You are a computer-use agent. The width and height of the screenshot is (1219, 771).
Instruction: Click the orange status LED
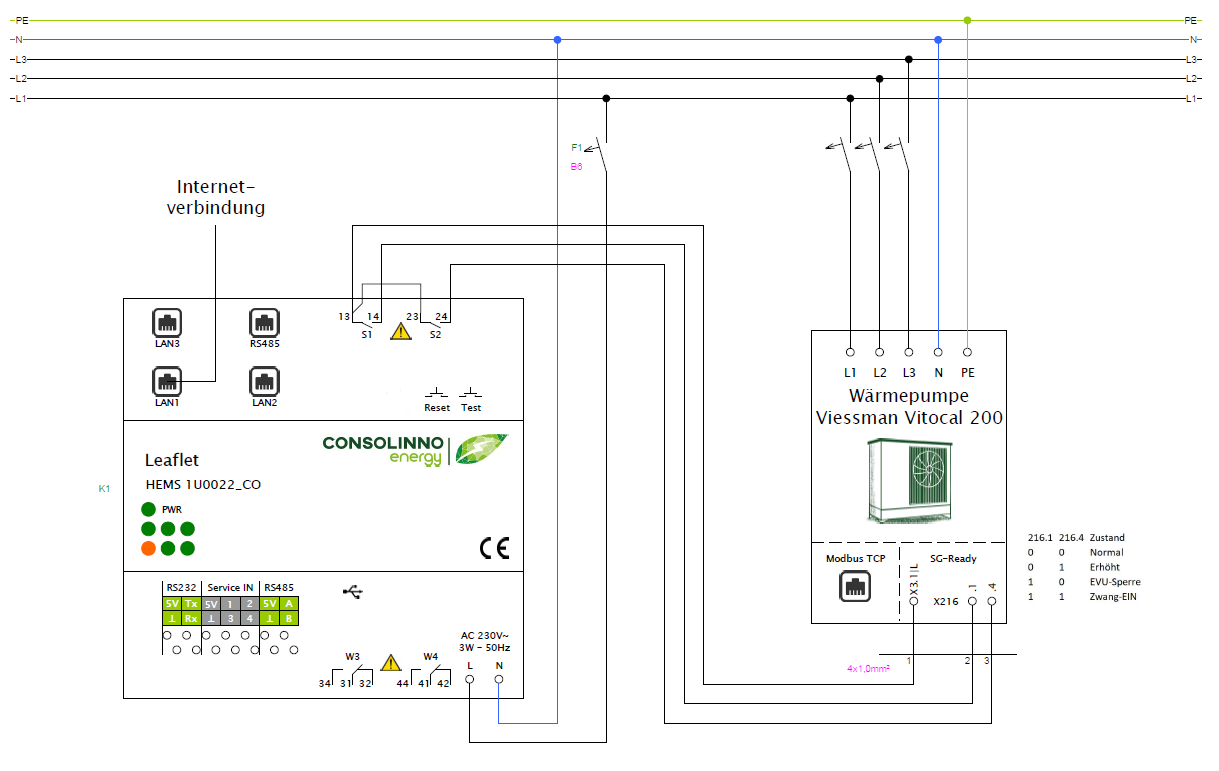148,548
